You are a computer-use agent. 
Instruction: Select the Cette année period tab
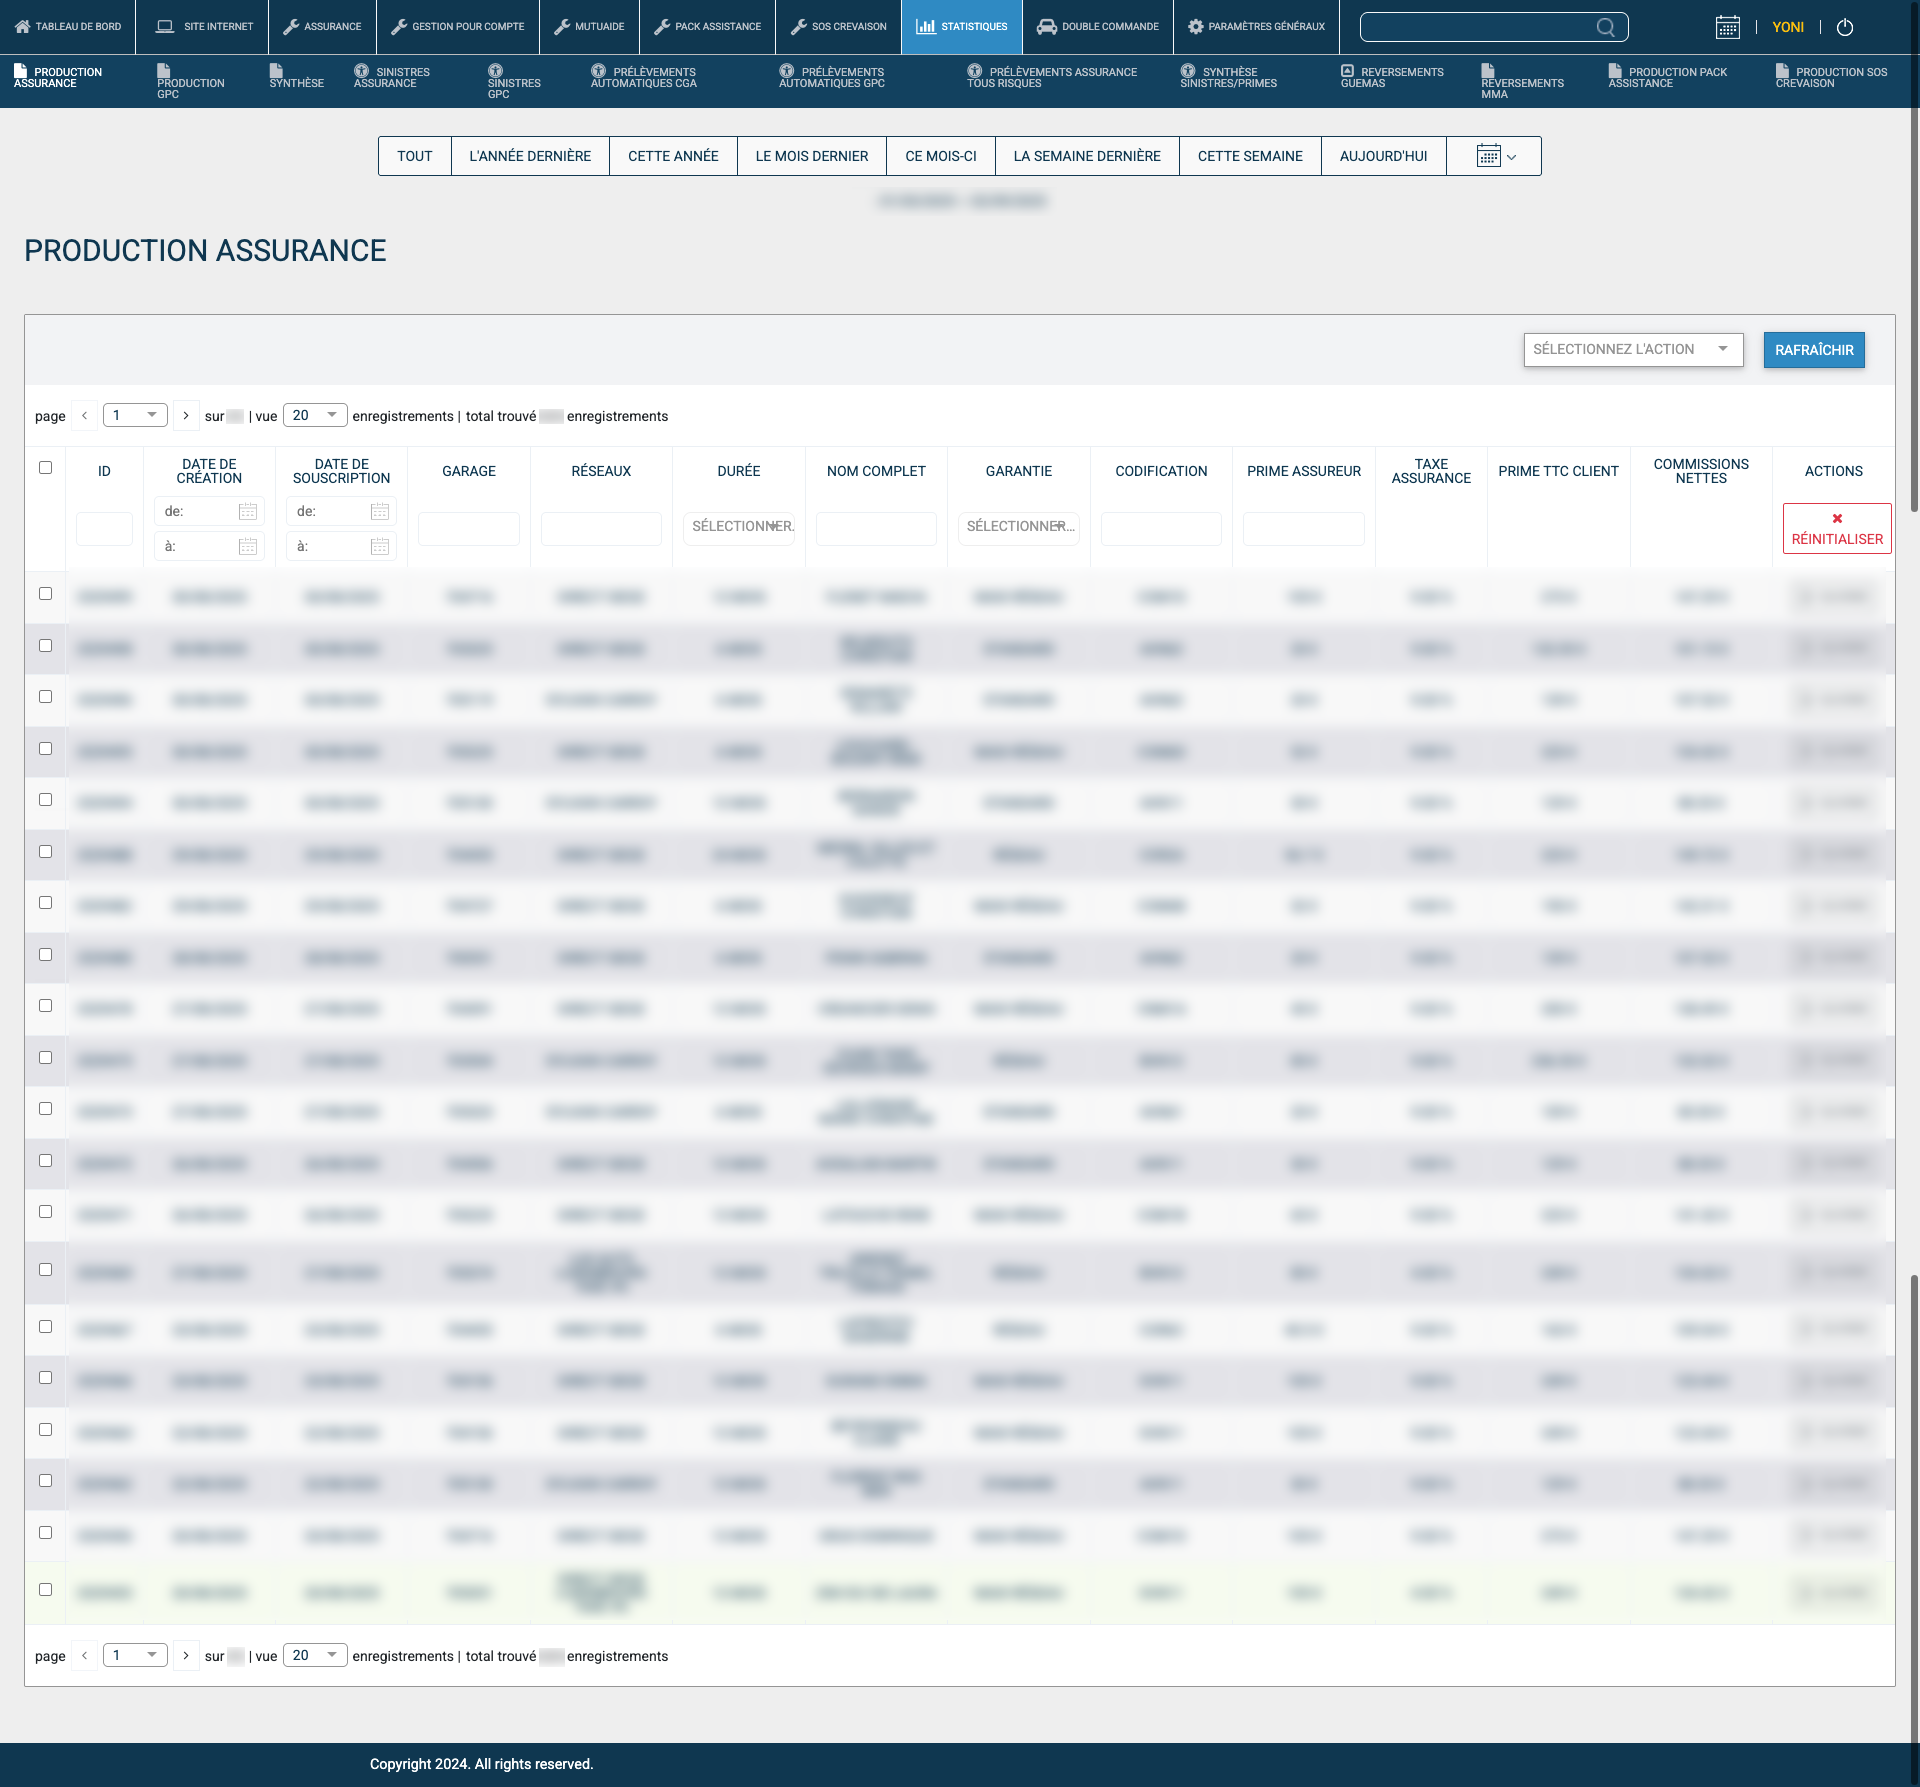(673, 156)
